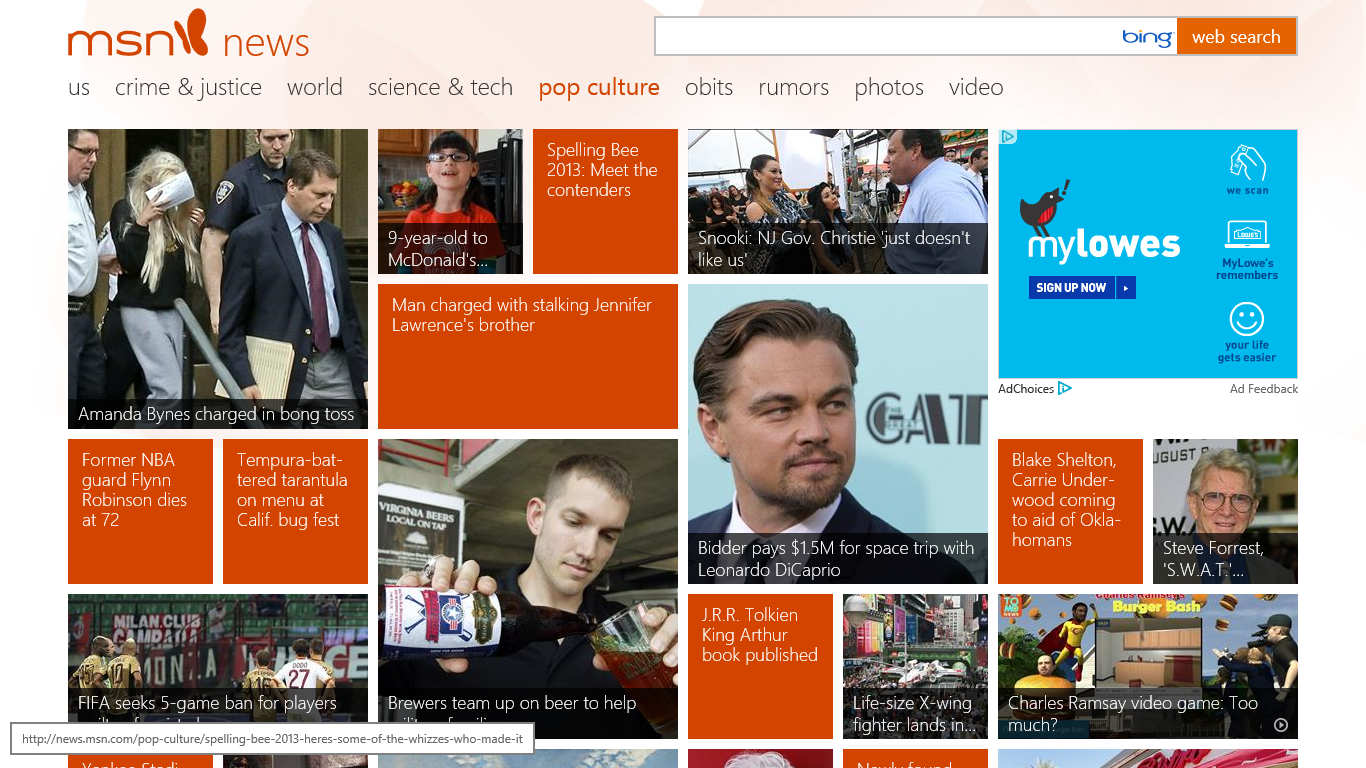Image resolution: width=1366 pixels, height=768 pixels.
Task: Click the Bing logo in search bar
Action: [1146, 37]
